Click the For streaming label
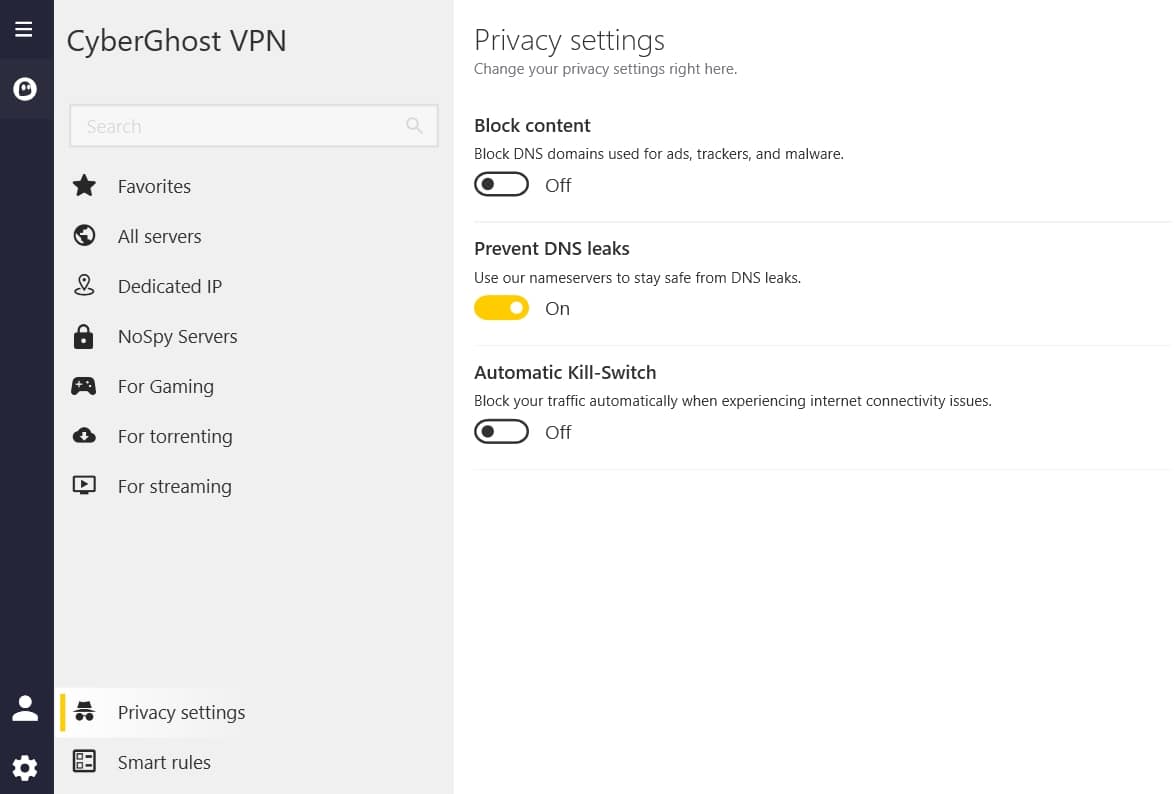This screenshot has height=794, width=1174. pos(174,486)
